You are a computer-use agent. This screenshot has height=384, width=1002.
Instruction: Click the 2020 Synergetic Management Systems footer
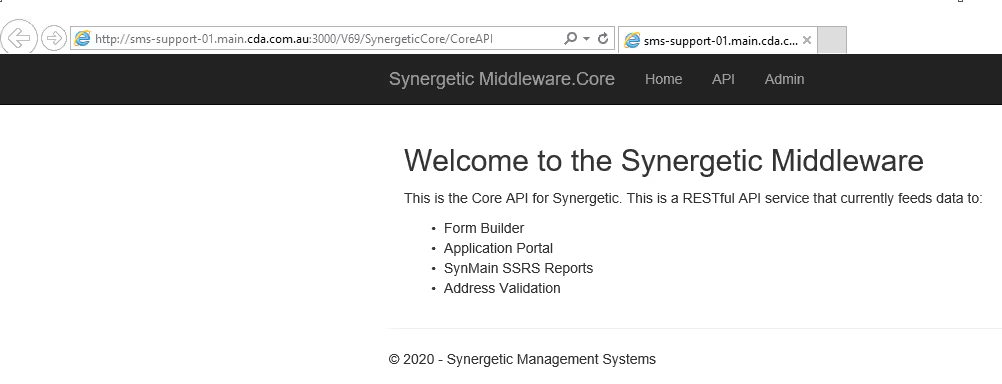[522, 359]
